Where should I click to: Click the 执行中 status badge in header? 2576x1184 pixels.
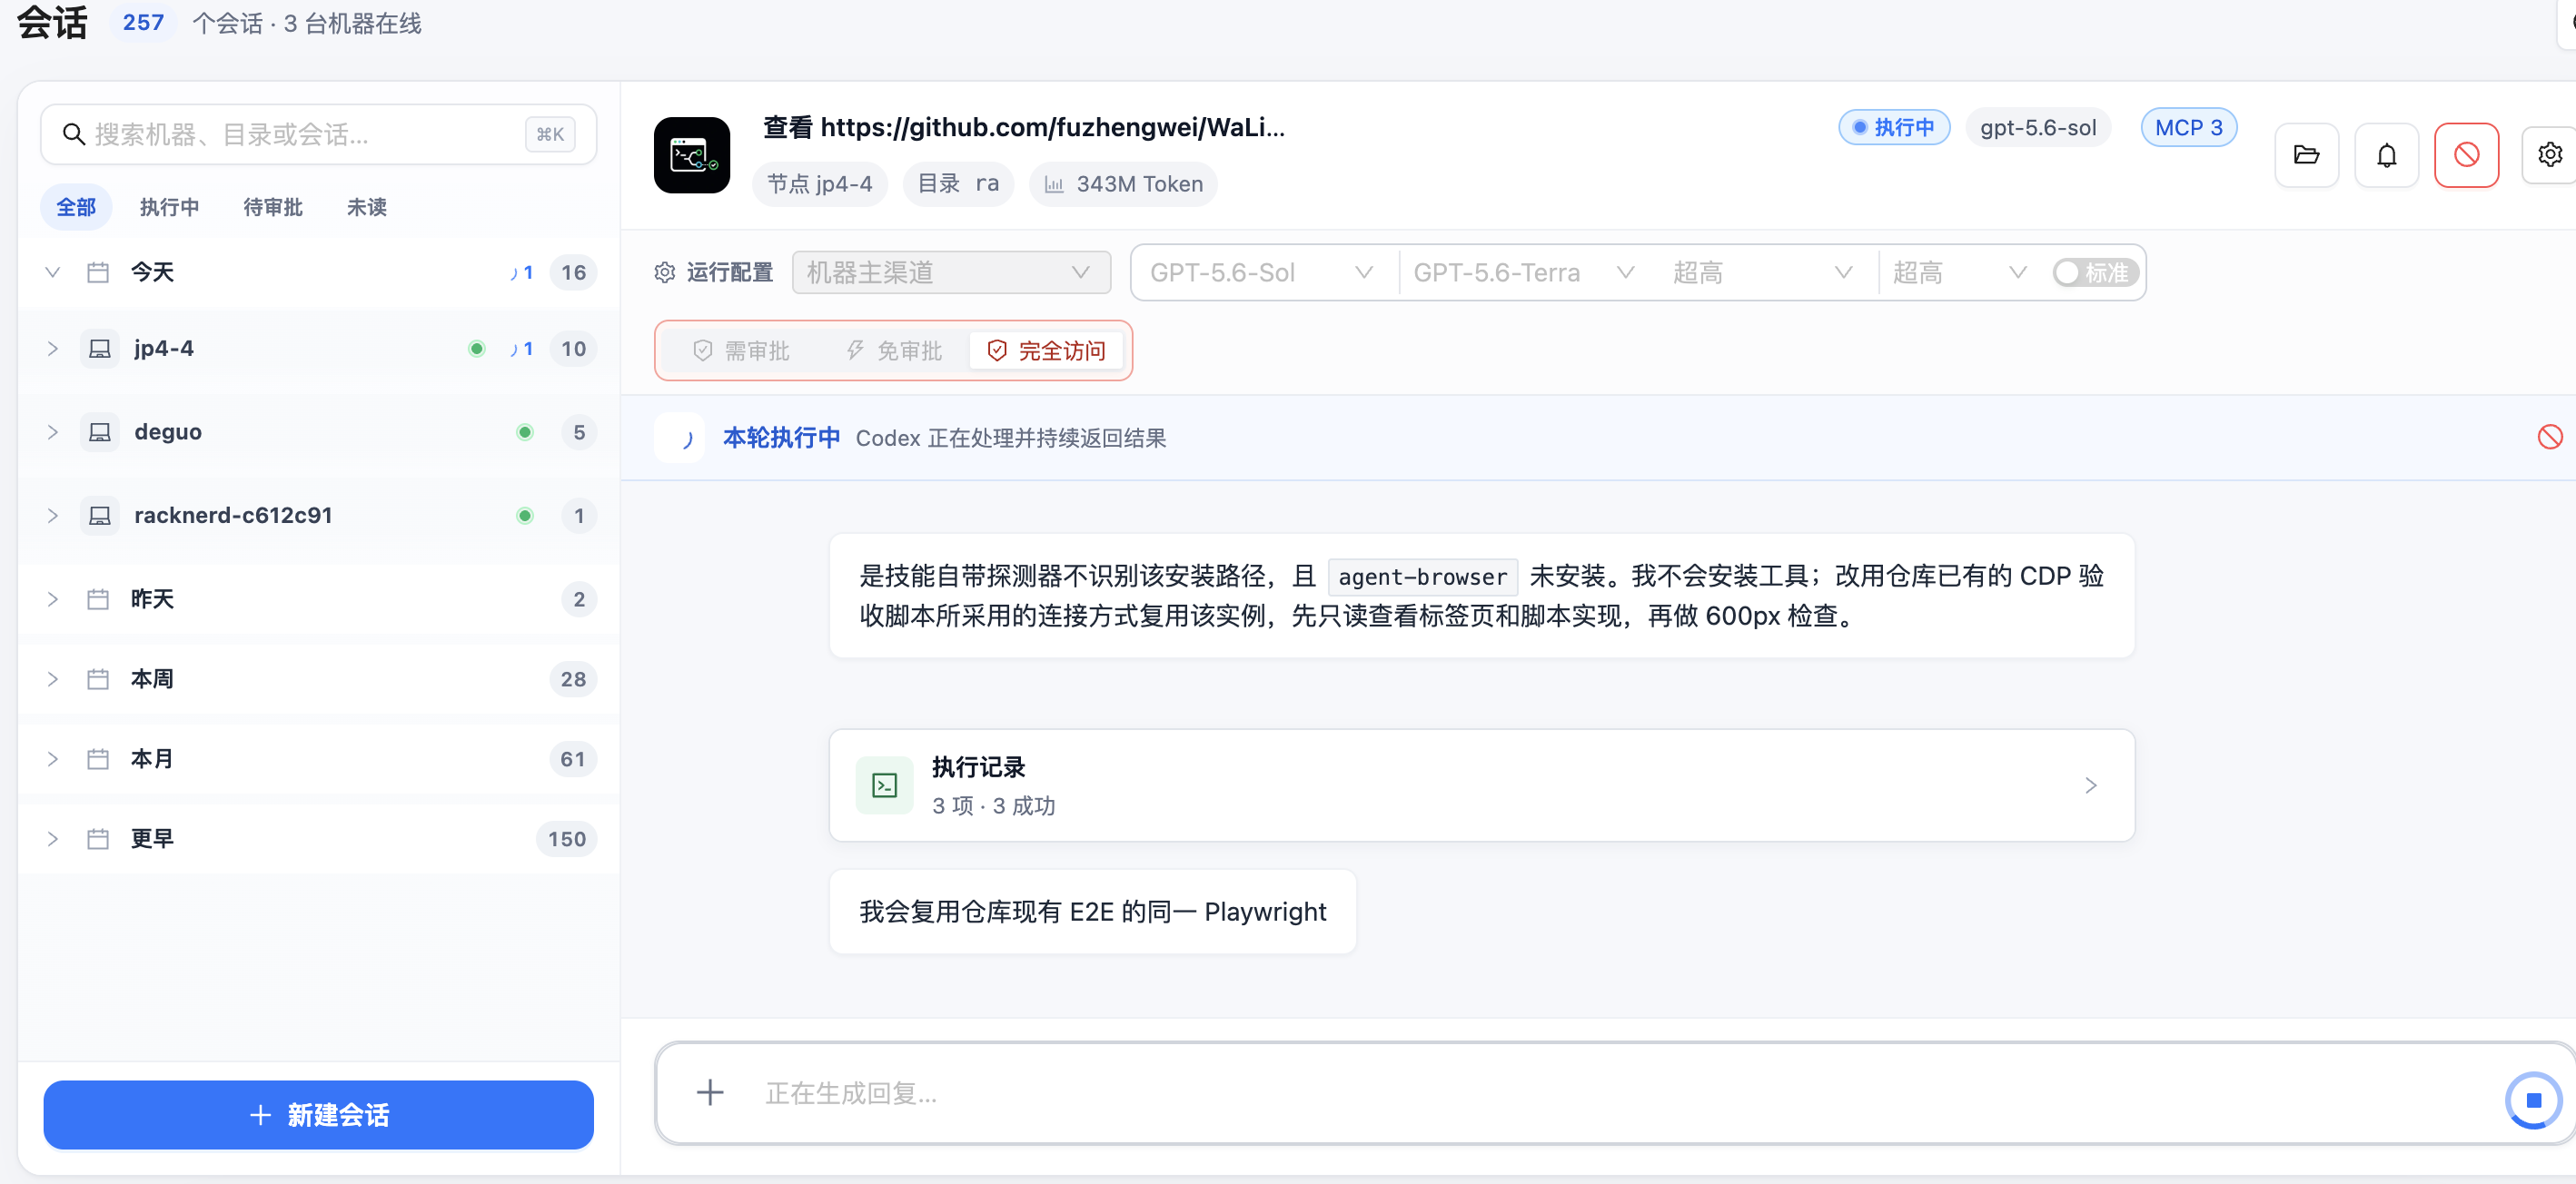click(1894, 128)
